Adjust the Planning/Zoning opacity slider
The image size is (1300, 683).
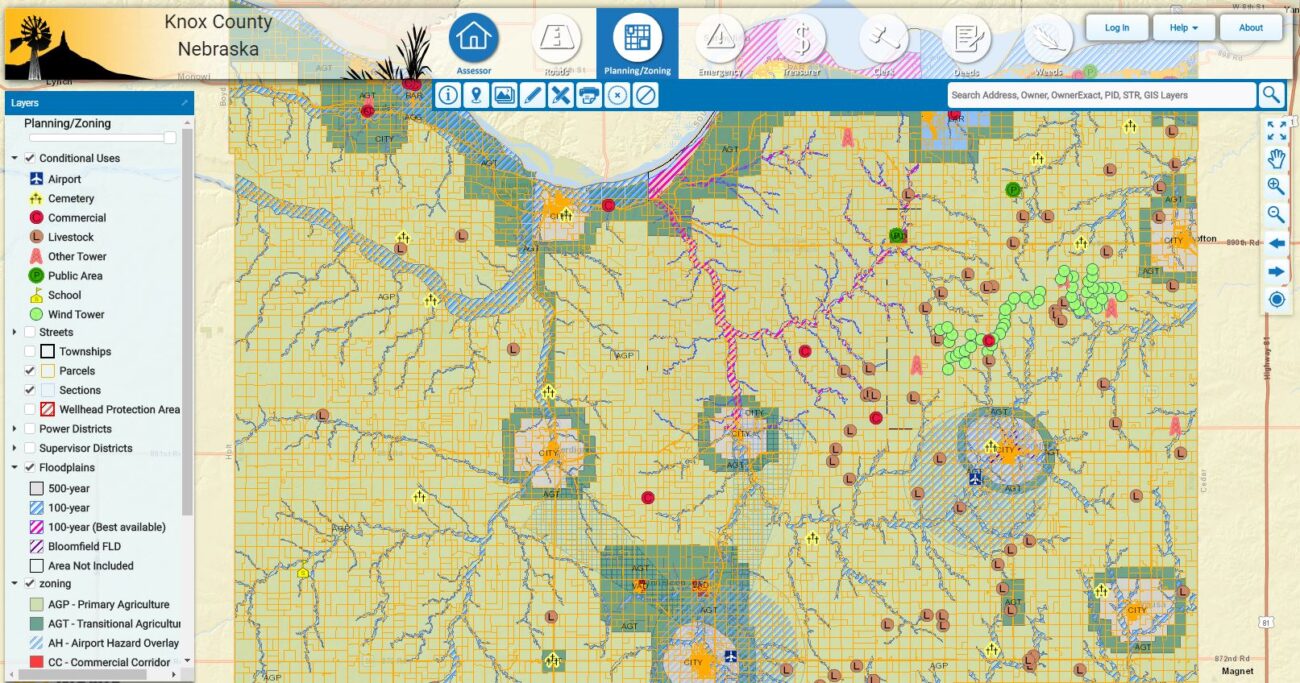click(x=102, y=138)
